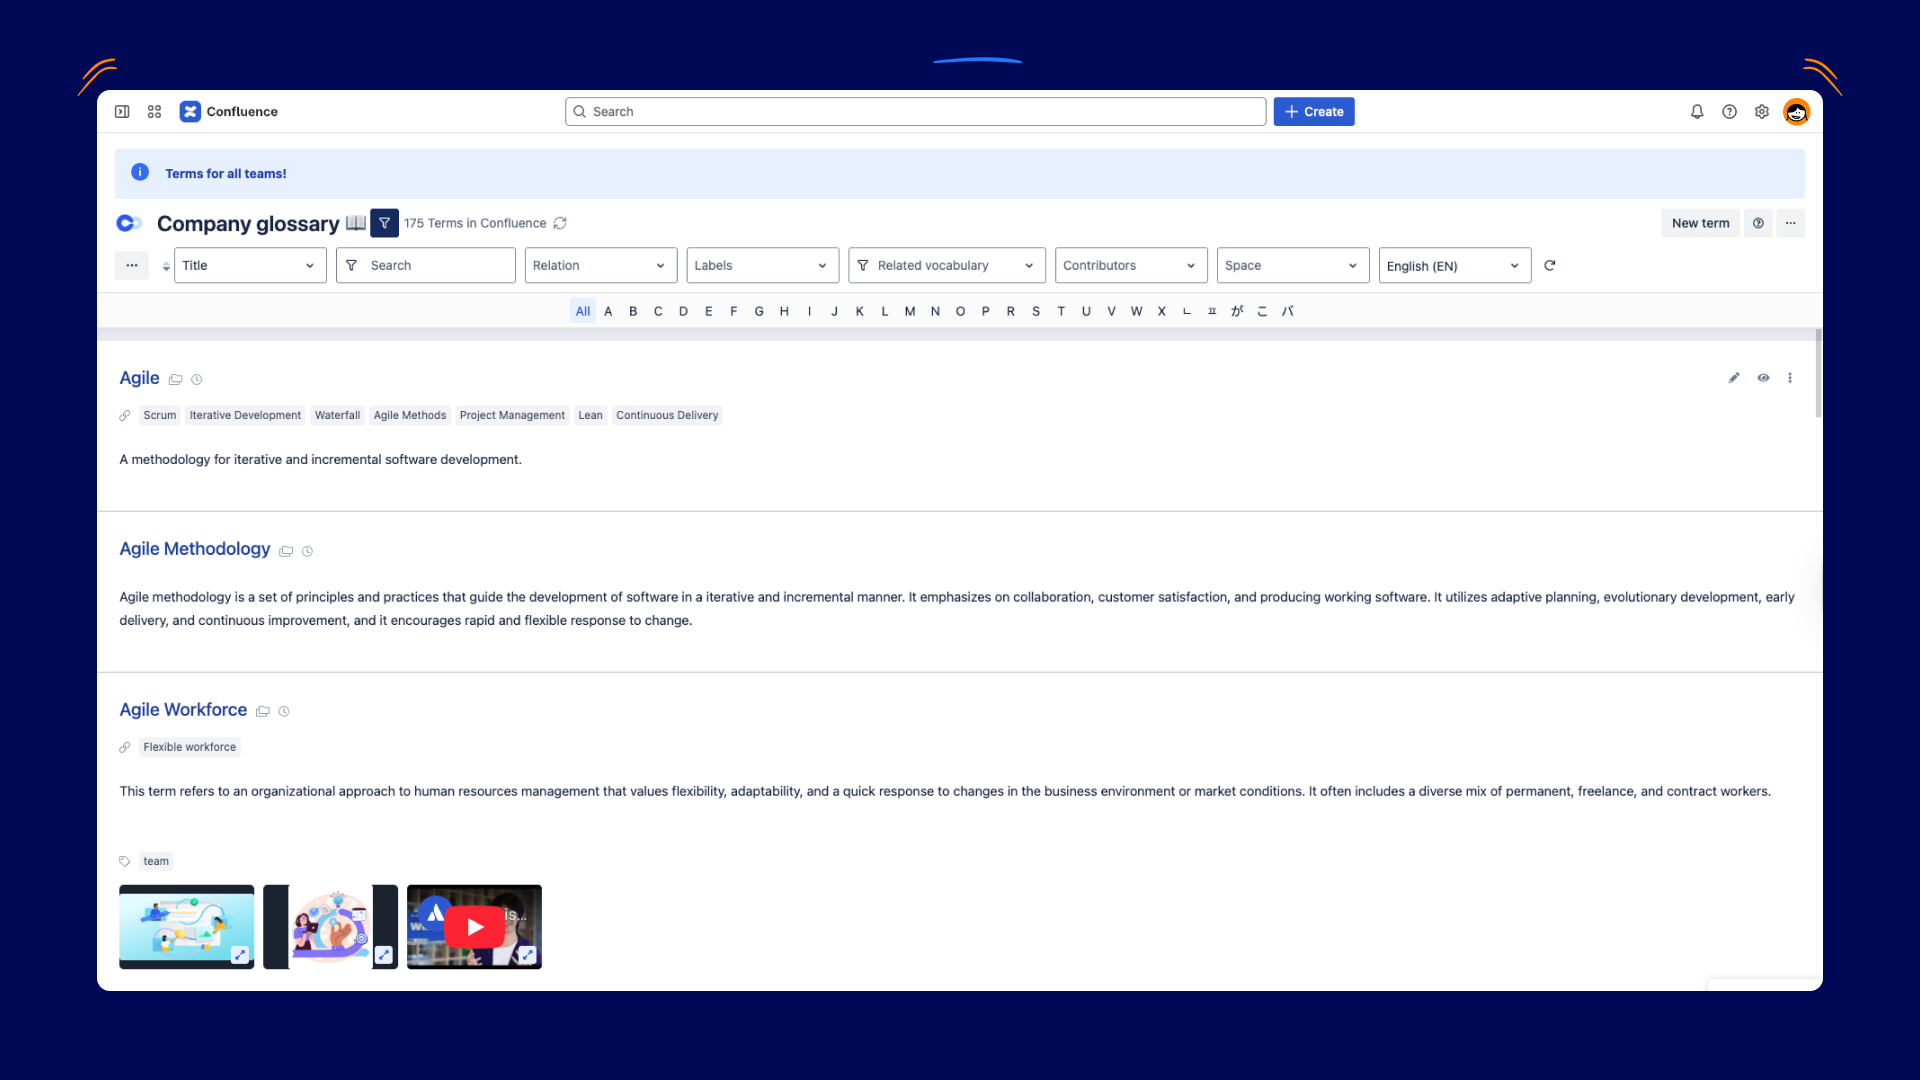1920x1080 pixels.
Task: Click refresh icon next to language dropdown
Action: click(1550, 266)
